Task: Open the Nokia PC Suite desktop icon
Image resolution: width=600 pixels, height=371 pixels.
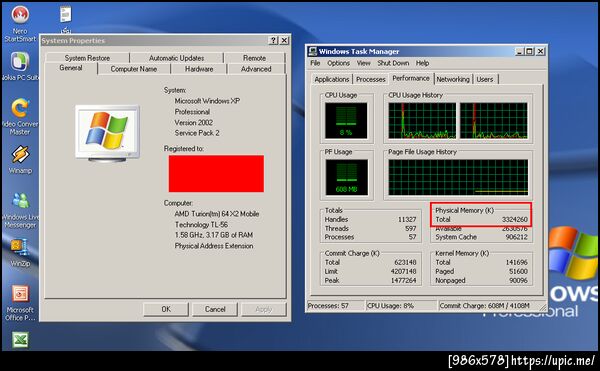Action: tap(20, 66)
